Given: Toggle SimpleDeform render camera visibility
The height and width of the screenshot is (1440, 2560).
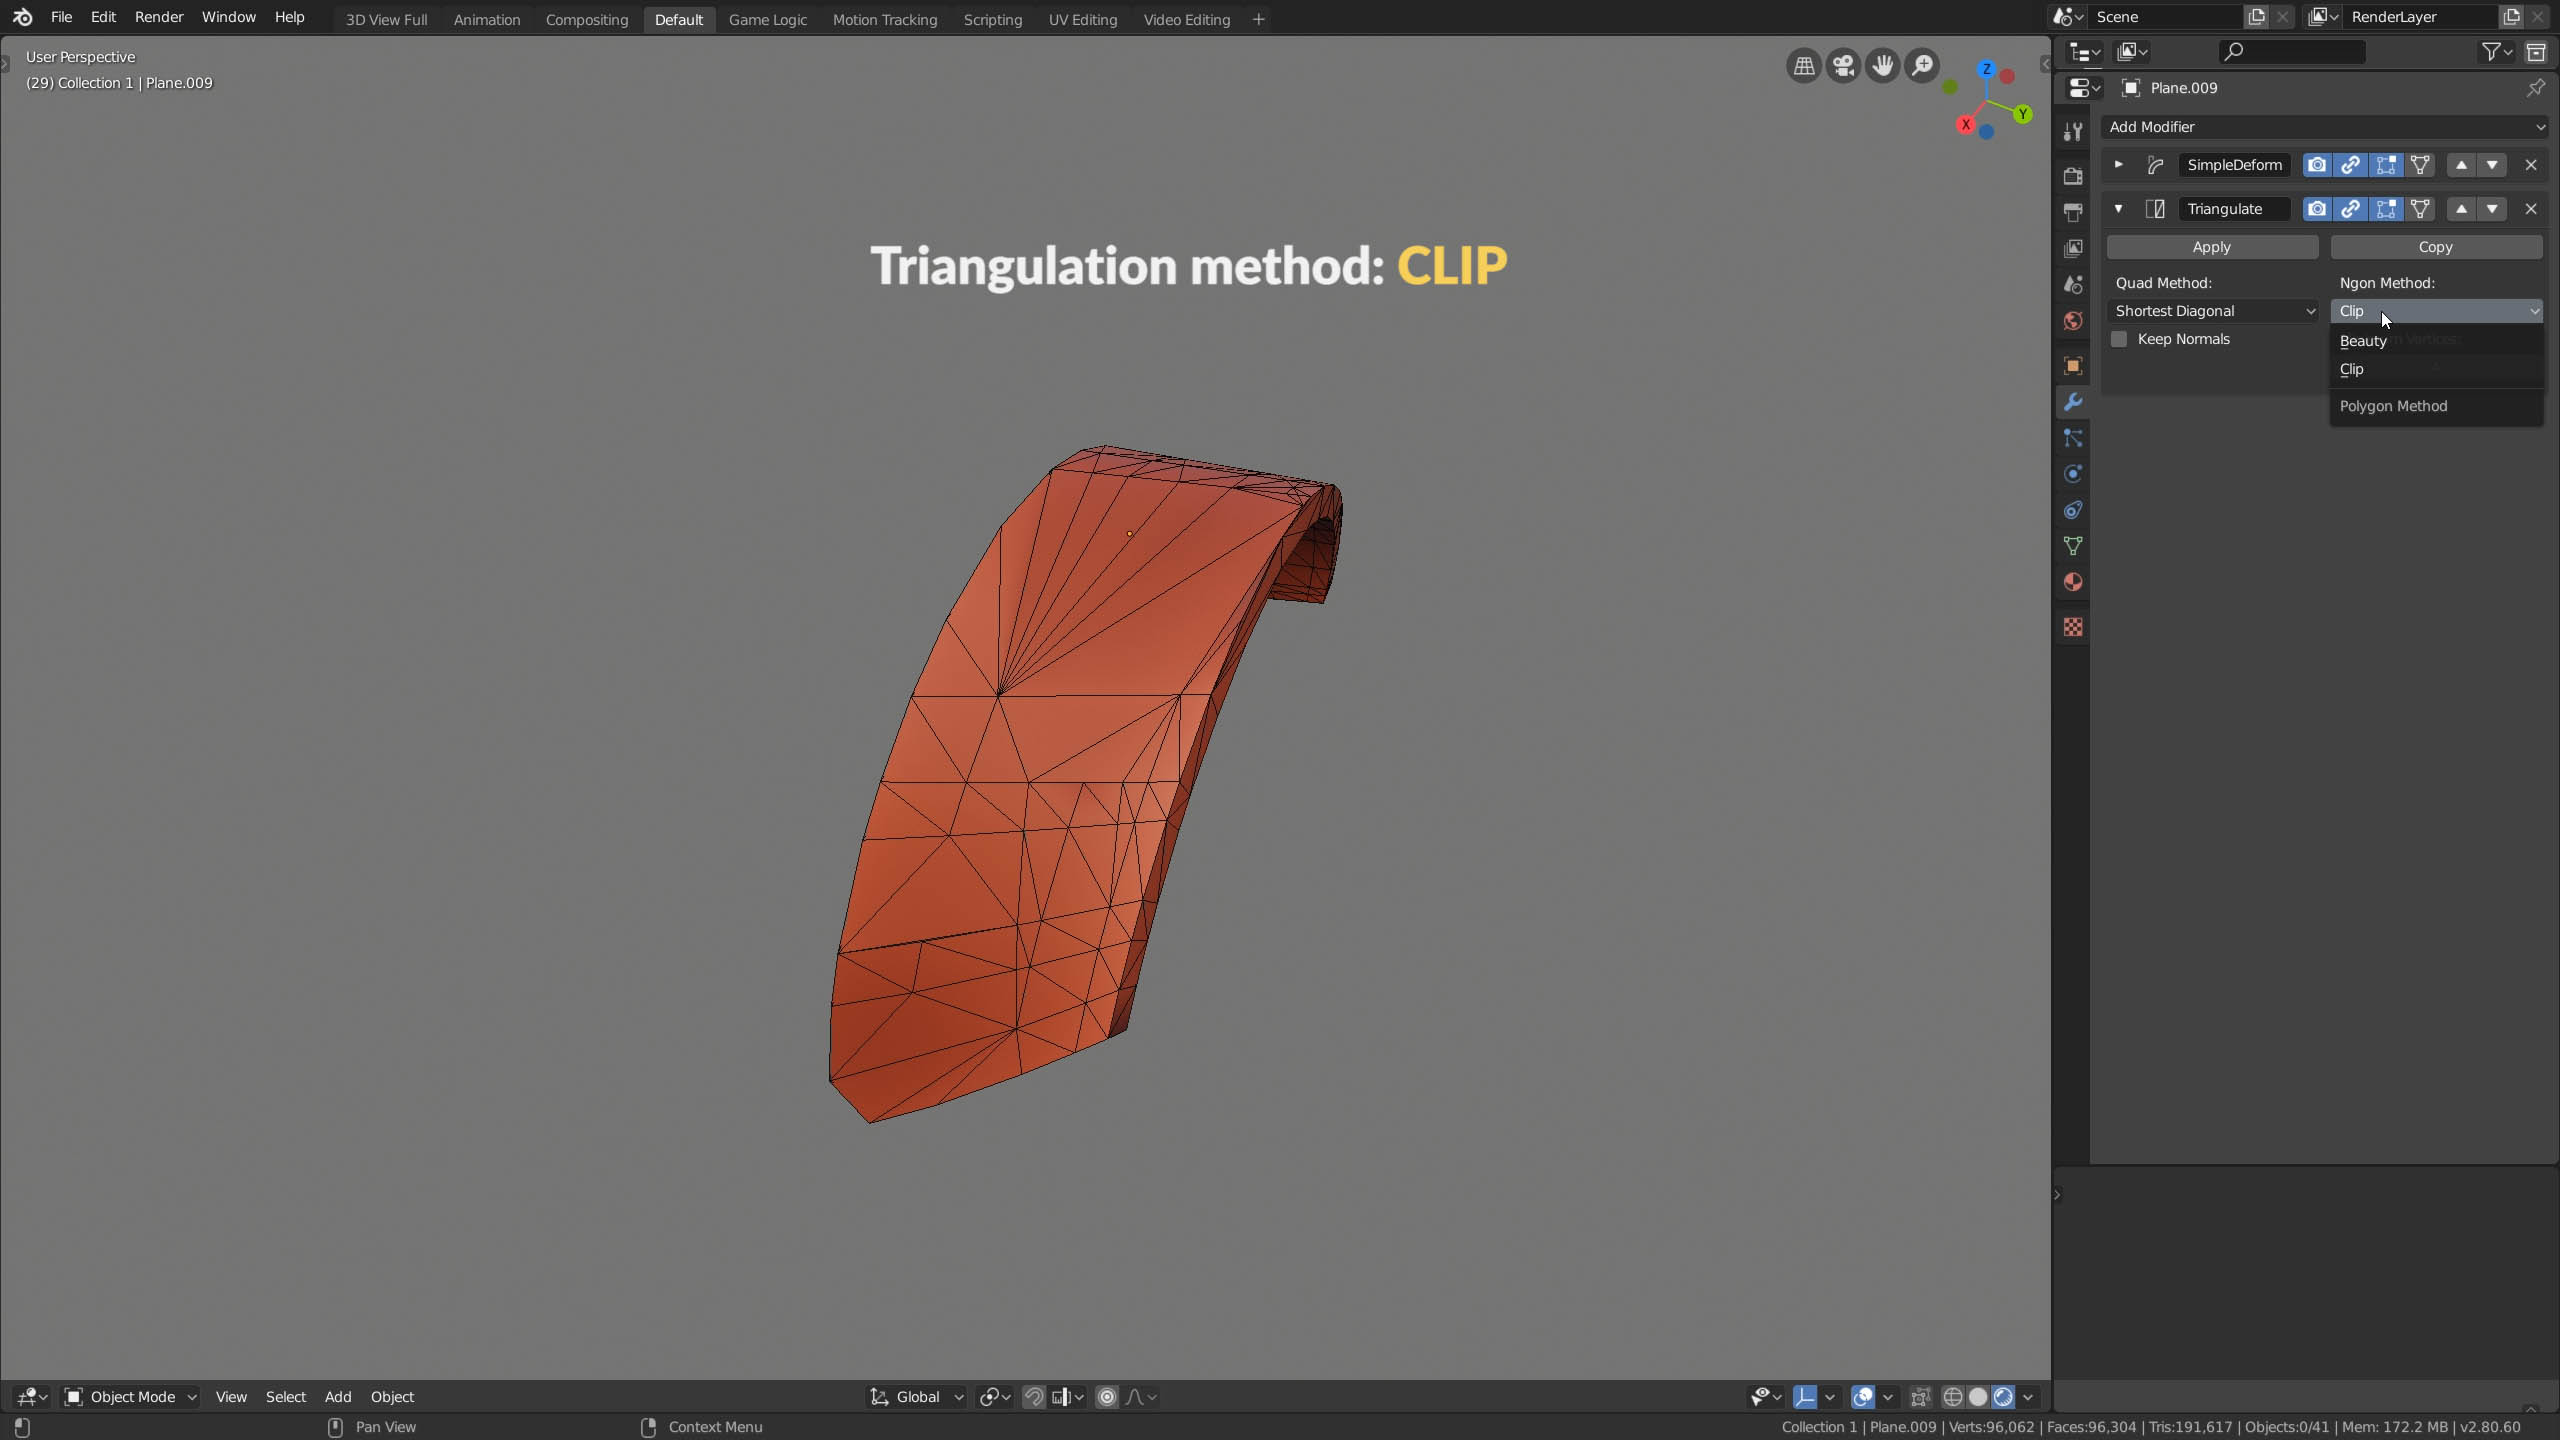Looking at the screenshot, I should tap(2316, 165).
